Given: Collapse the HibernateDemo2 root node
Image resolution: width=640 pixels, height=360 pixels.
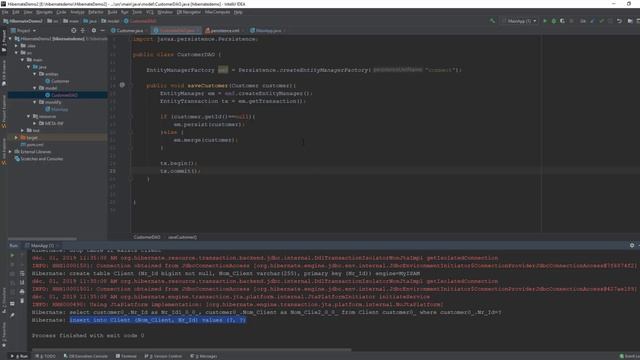Looking at the screenshot, I should click(x=11, y=39).
